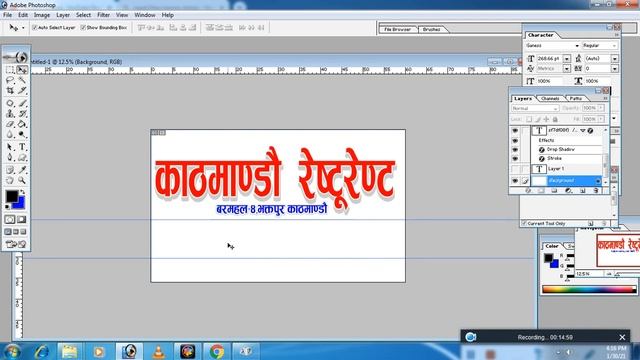Collapse effects of top text layer
This screenshot has width=640, height=360.
[583, 131]
